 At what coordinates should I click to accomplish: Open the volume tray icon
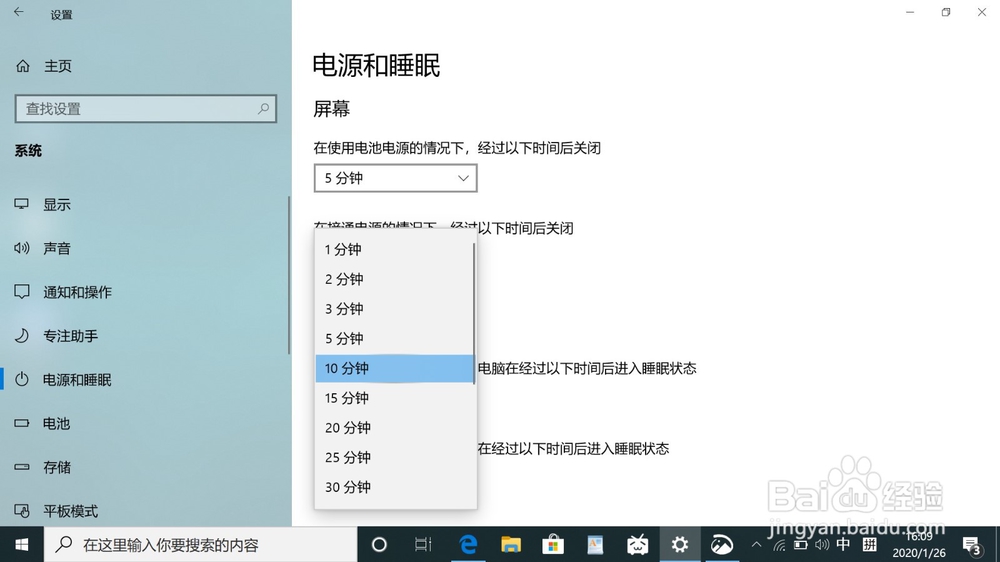(x=822, y=545)
